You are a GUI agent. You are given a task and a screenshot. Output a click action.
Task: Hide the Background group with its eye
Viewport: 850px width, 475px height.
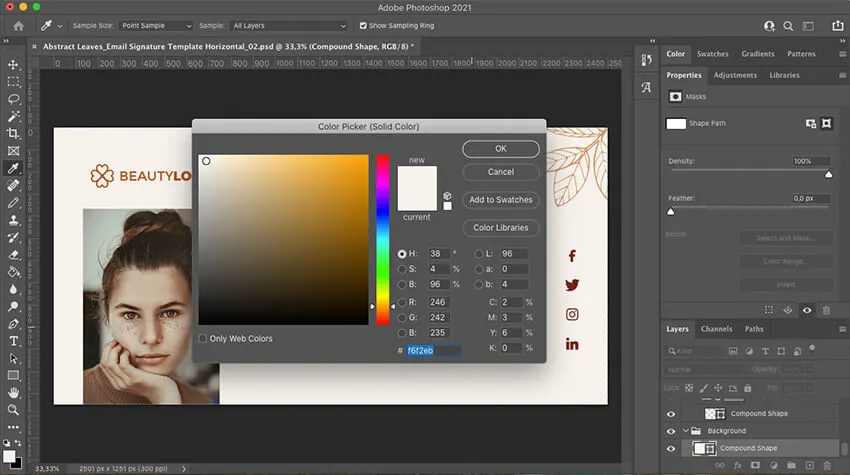pyautogui.click(x=671, y=431)
